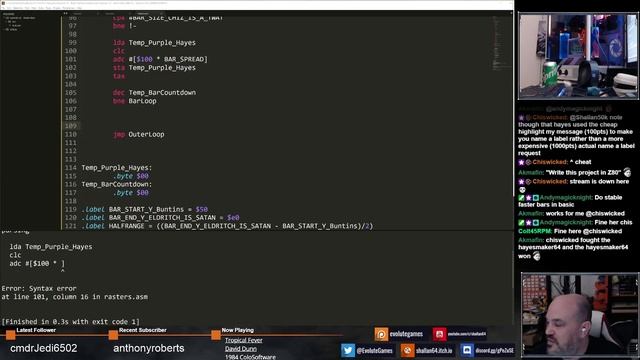Click the emote after 'Write this project in Z80'
Image resolution: width=640 pixels, height=360 pixels.
coord(627,173)
